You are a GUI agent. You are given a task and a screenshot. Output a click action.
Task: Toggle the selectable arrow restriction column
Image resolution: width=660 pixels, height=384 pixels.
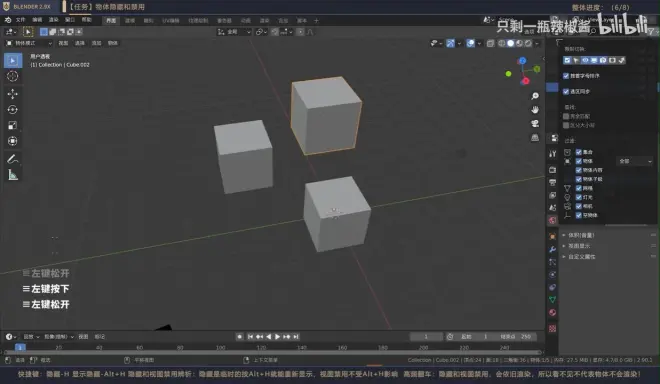tap(576, 60)
